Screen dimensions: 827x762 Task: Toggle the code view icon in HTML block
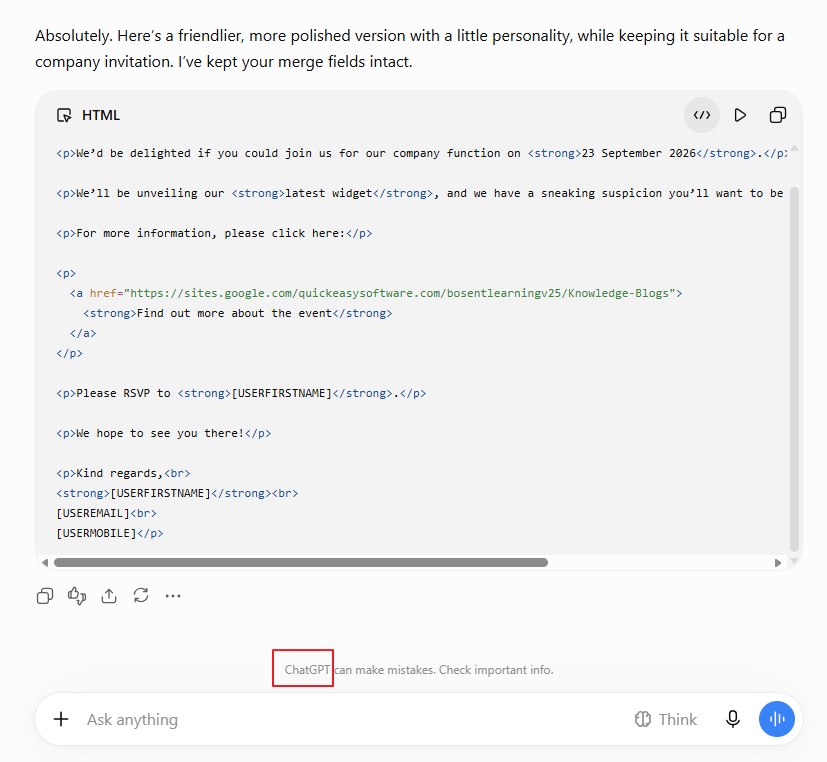click(x=701, y=115)
